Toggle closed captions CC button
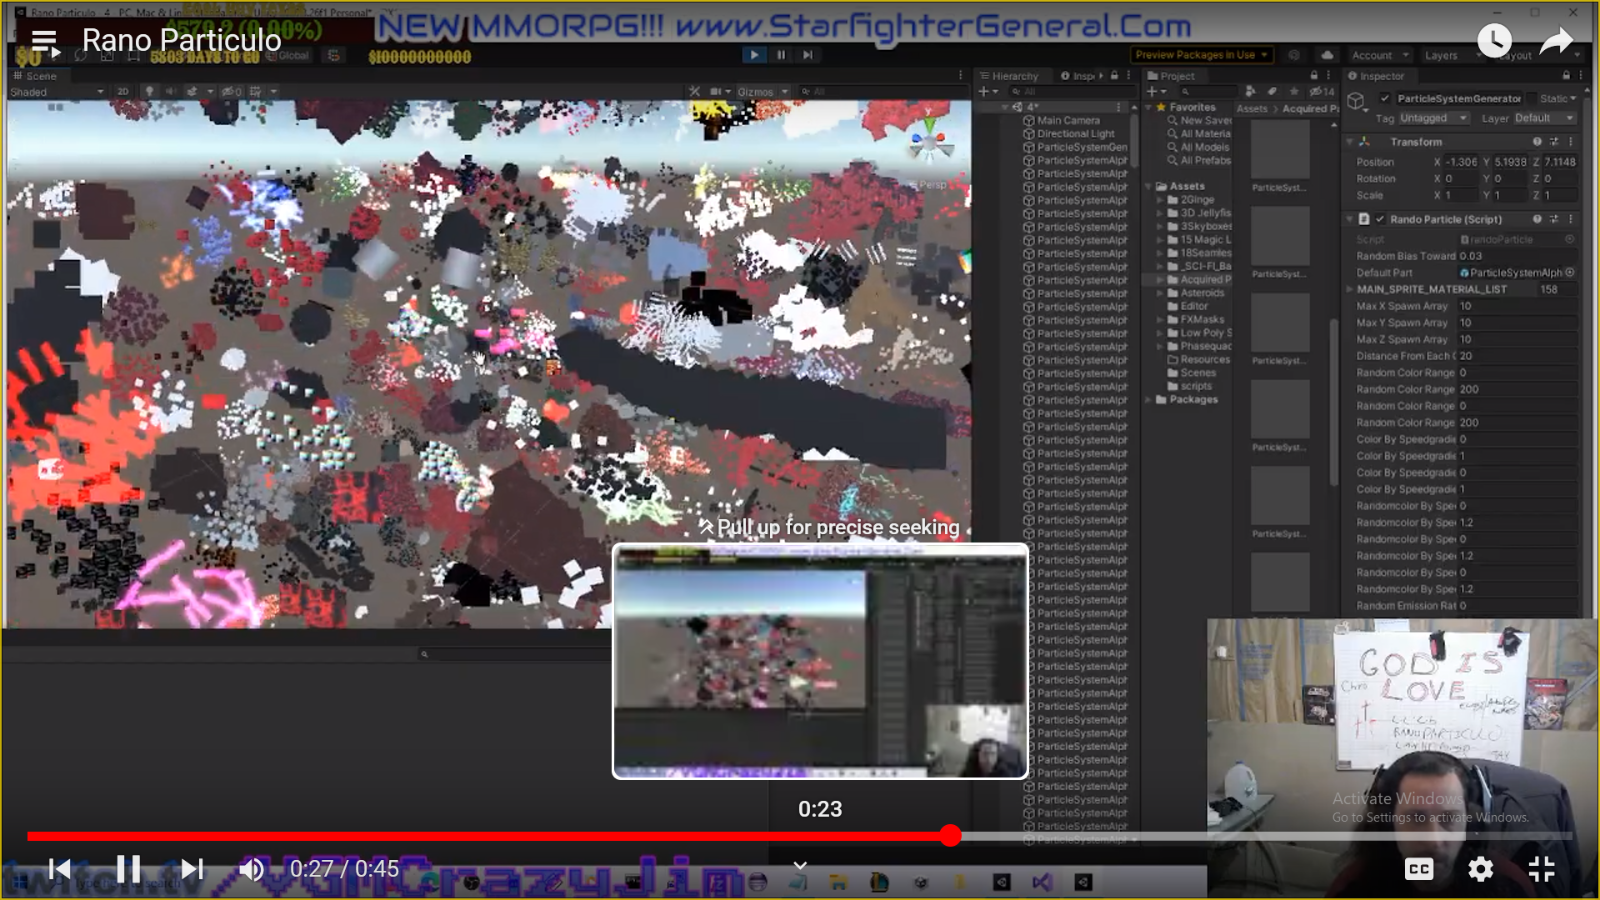 1419,869
